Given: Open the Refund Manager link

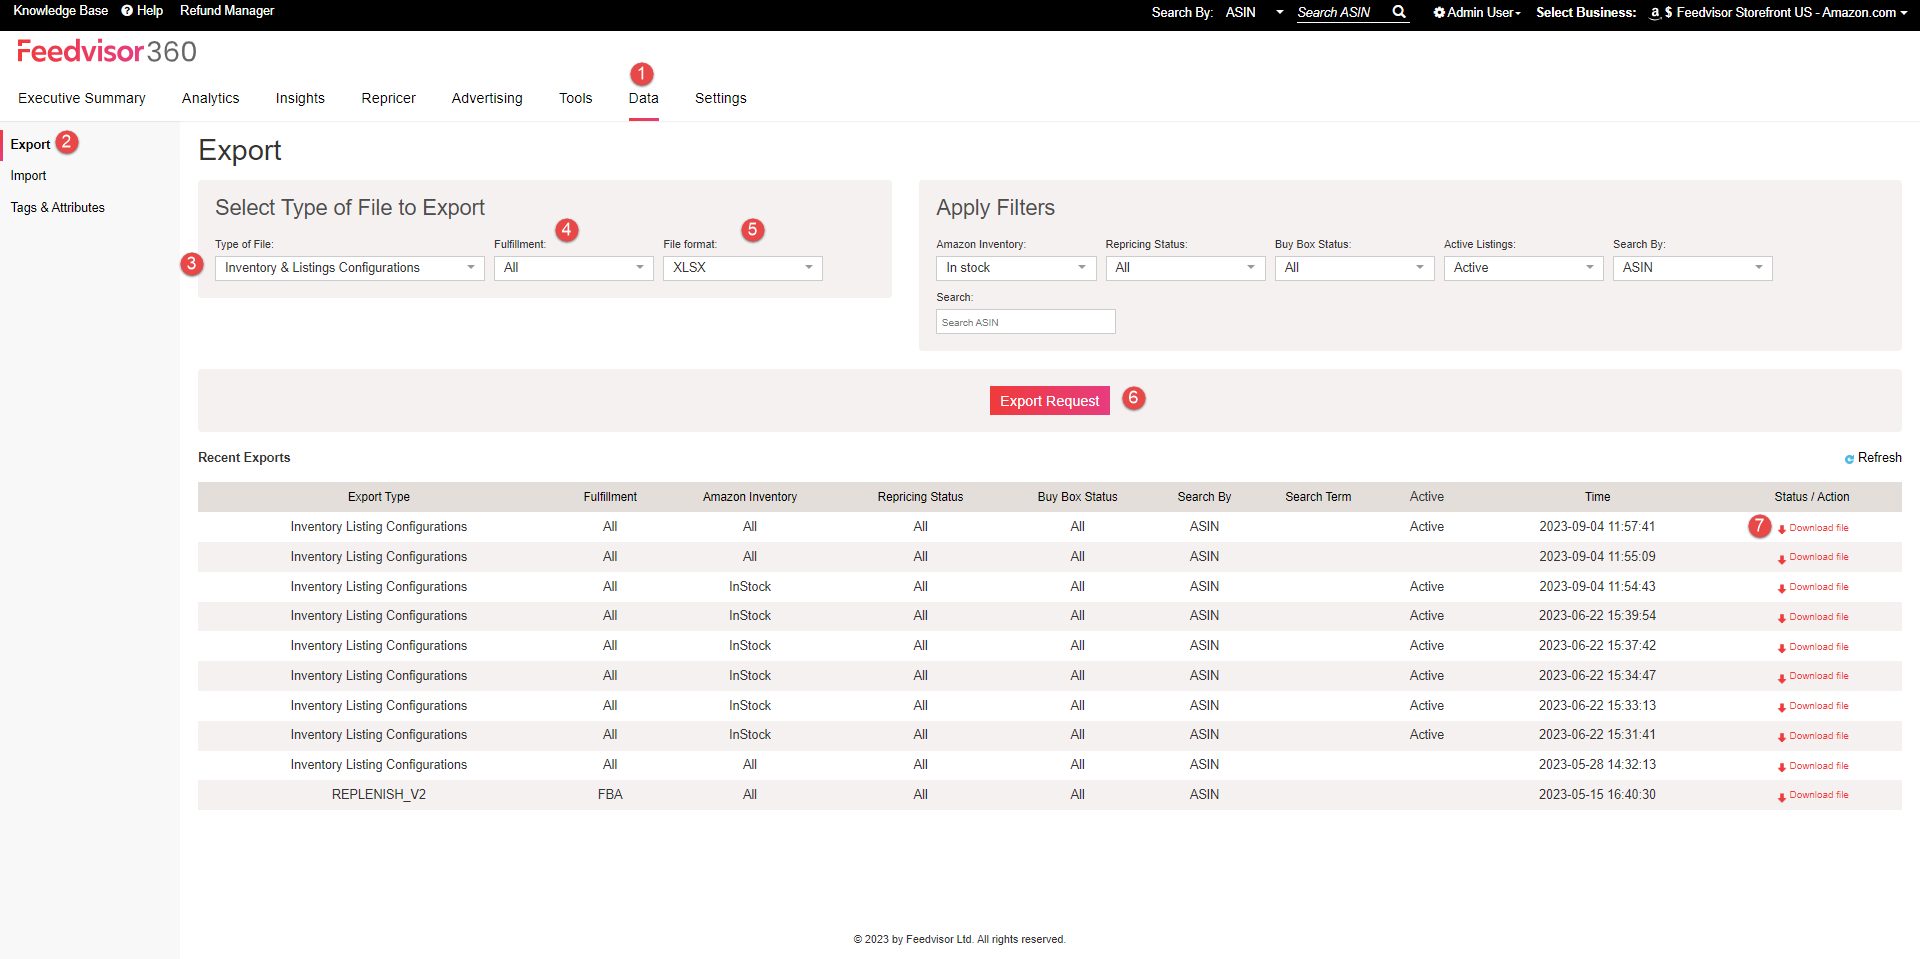Looking at the screenshot, I should click(x=227, y=11).
